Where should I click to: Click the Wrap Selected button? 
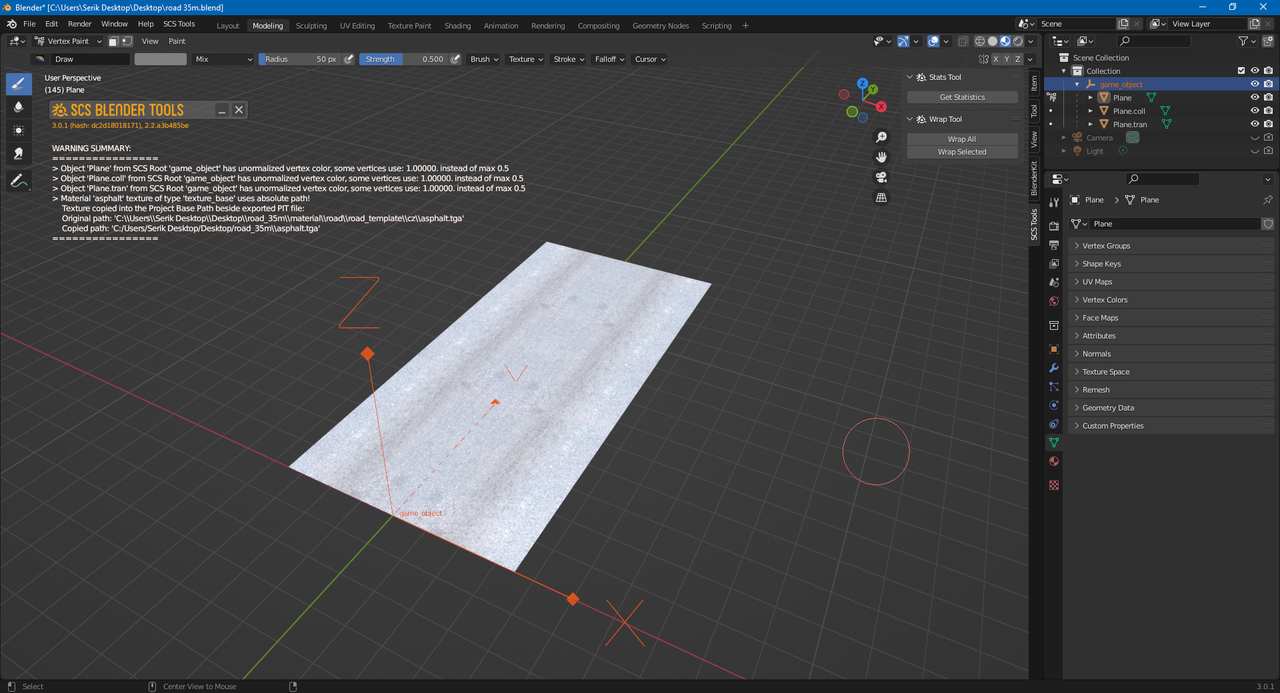click(962, 152)
